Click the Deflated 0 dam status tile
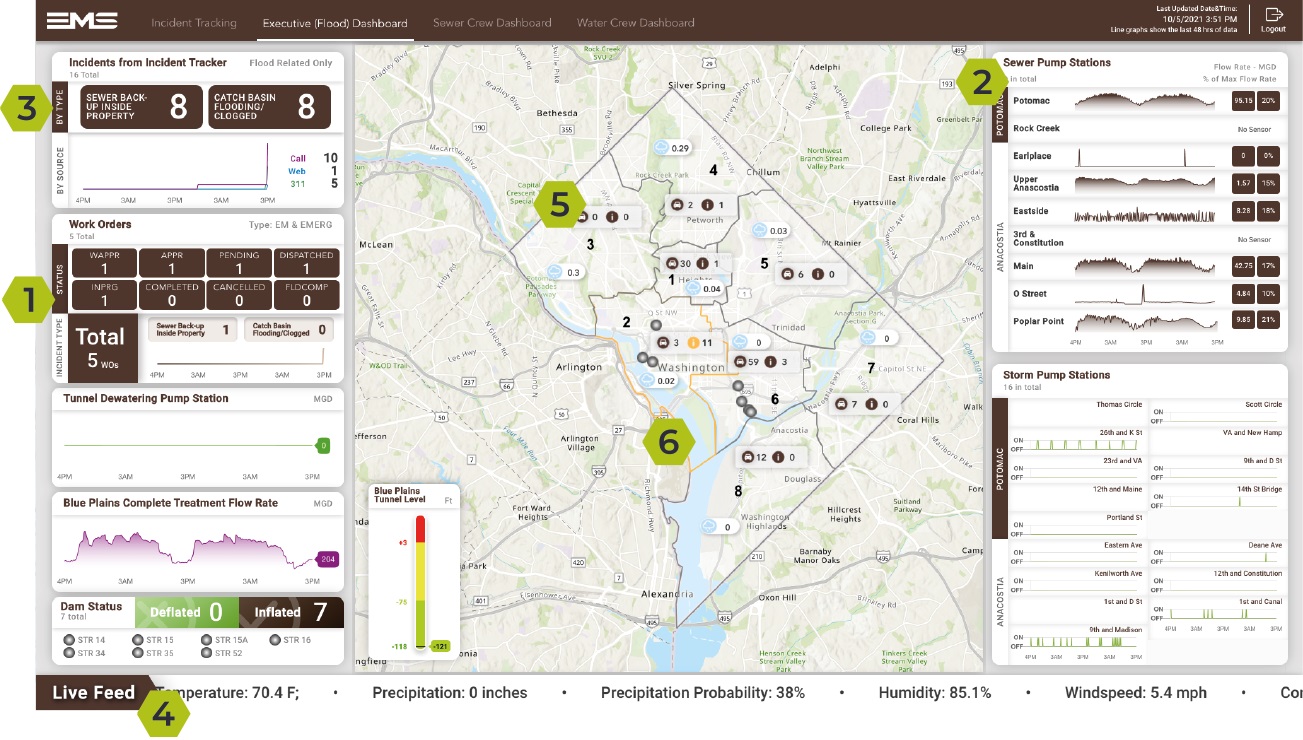The image size is (1303, 740). coord(186,612)
